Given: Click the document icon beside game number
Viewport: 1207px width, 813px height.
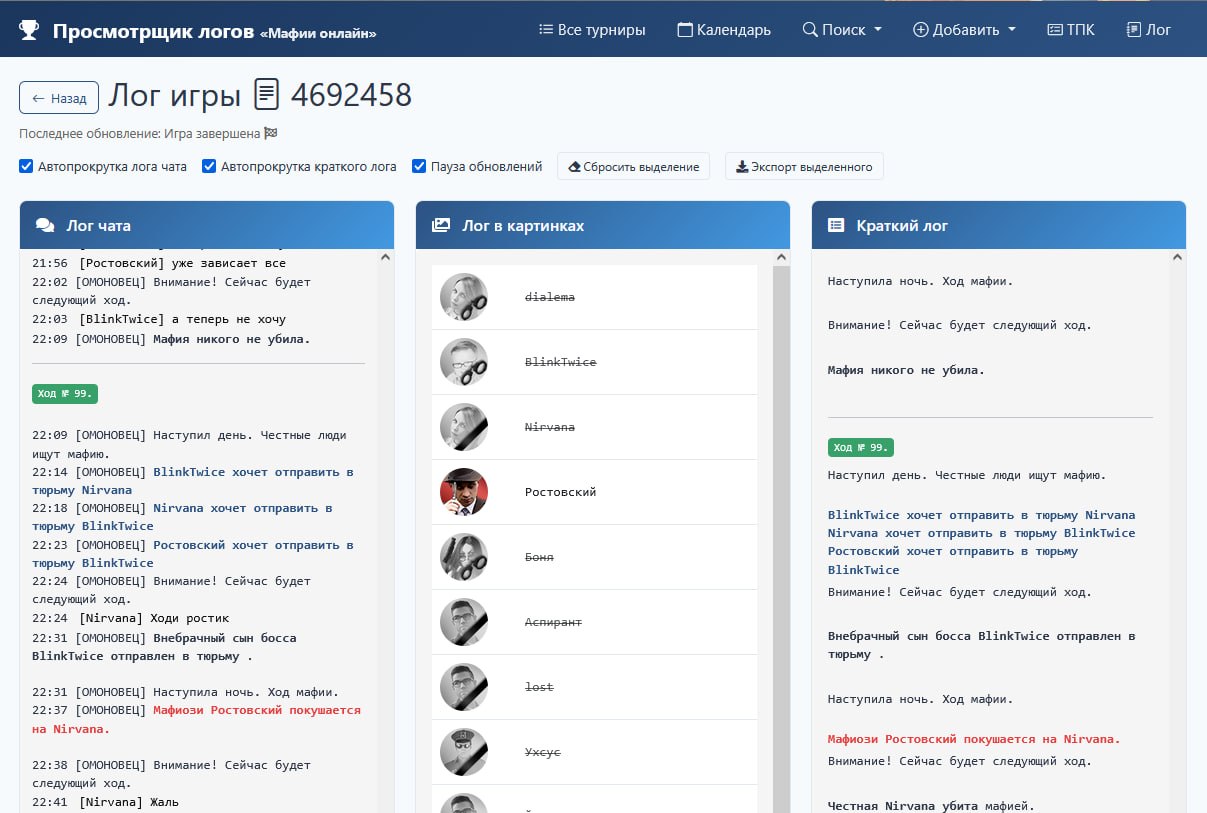Looking at the screenshot, I should 266,95.
